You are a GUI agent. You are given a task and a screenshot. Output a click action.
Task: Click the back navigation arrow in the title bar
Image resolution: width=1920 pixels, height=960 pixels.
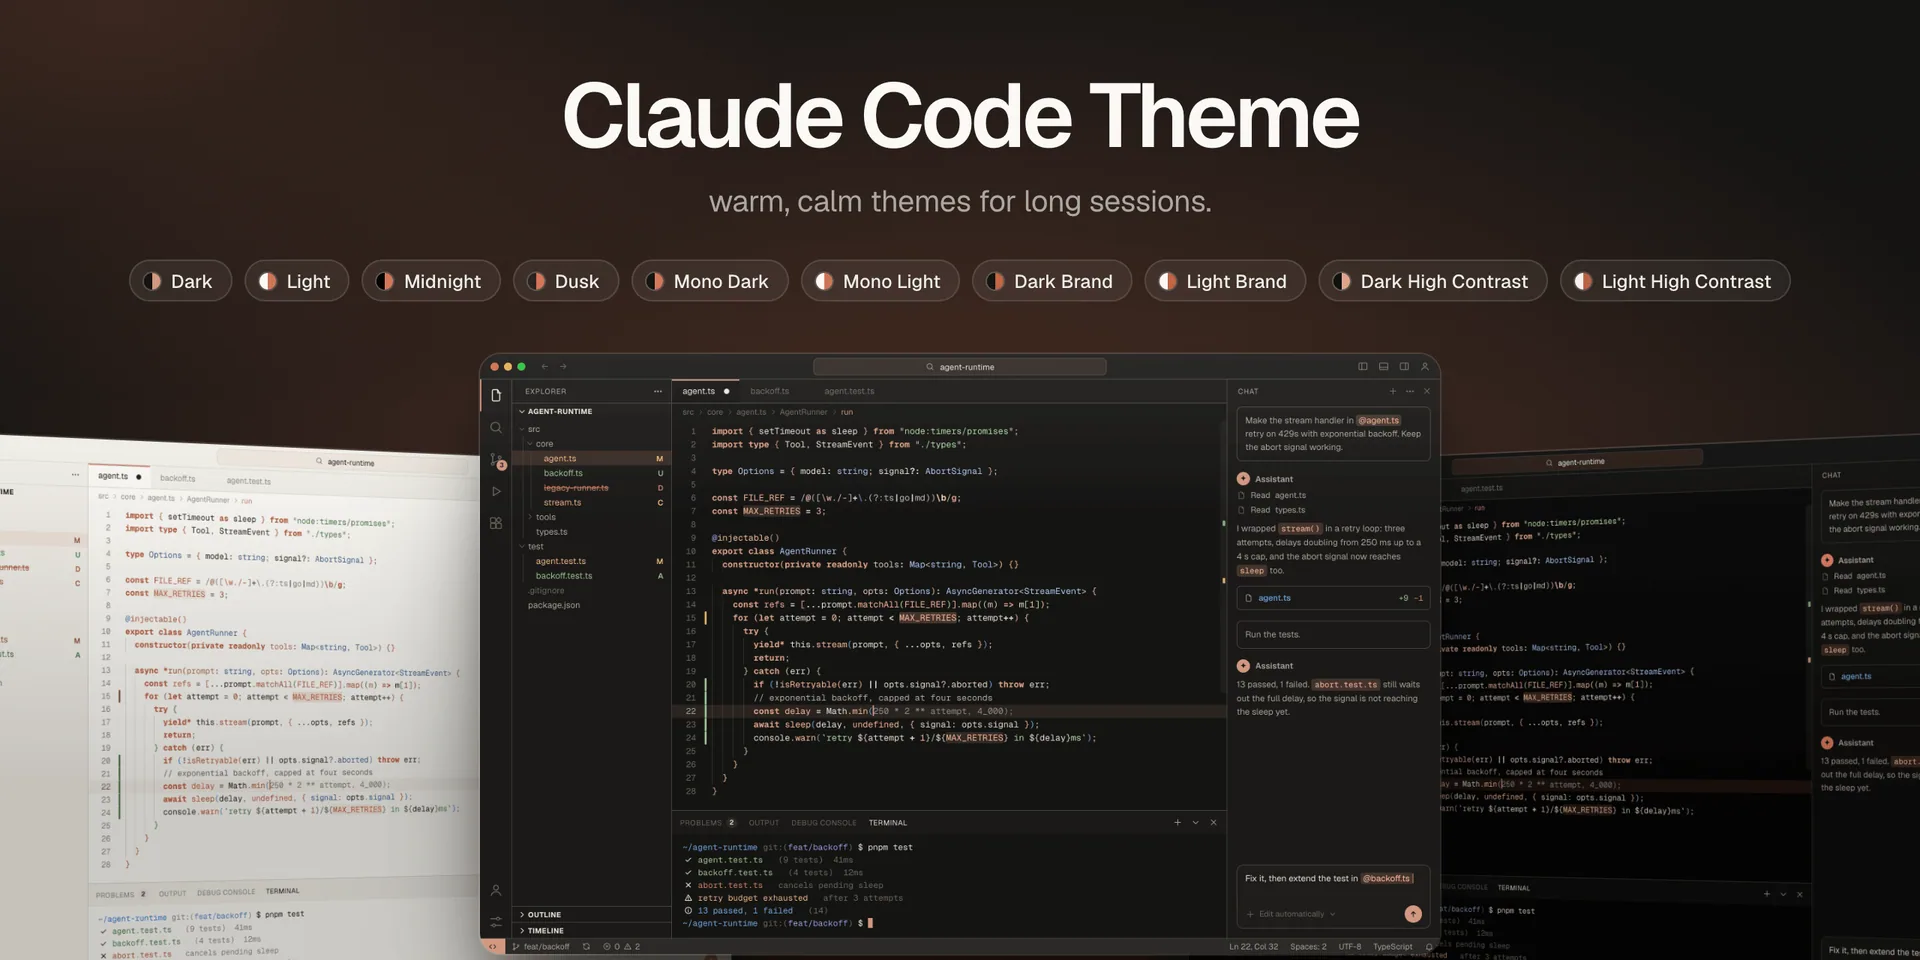(545, 367)
